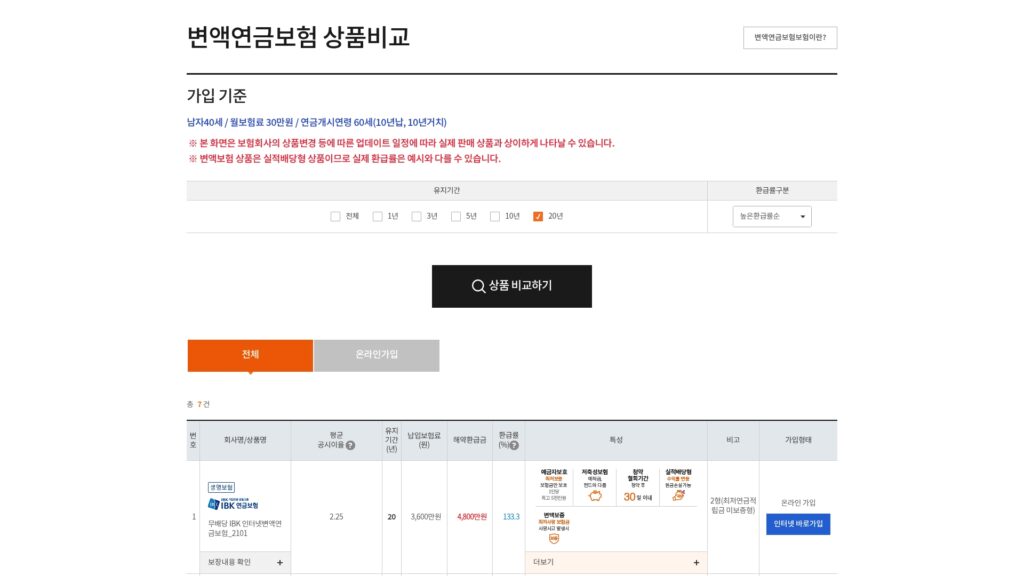
Task: Click the IBK 연금보험 company logo
Action: coord(233,503)
